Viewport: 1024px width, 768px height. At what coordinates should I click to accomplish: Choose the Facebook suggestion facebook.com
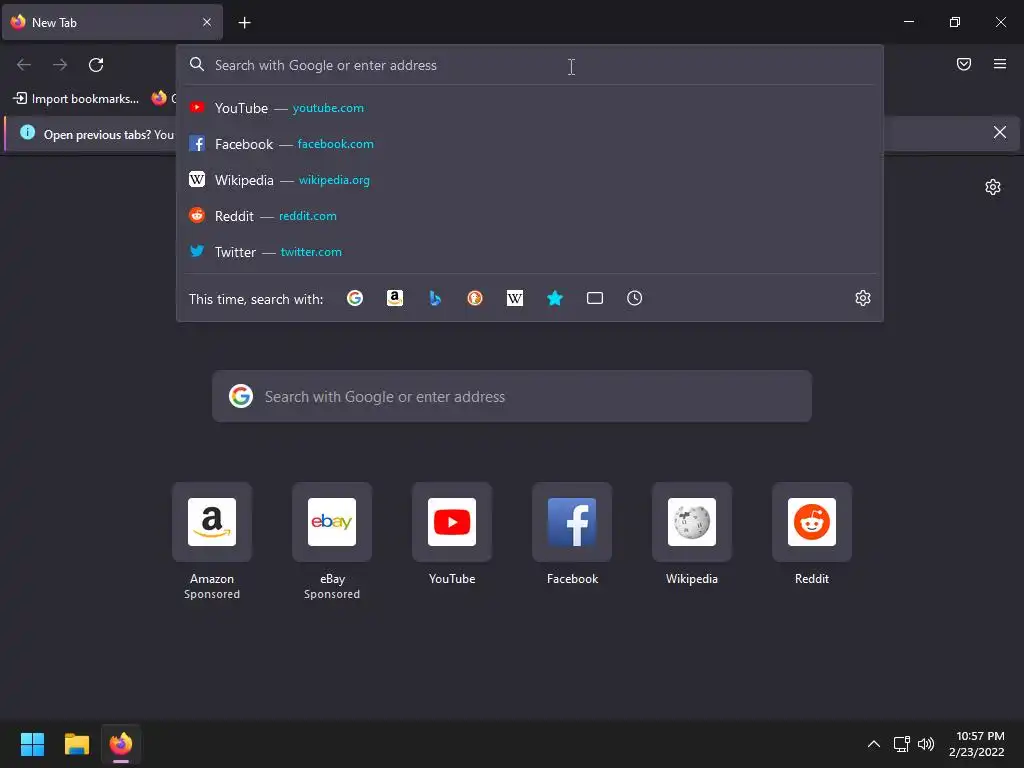pyautogui.click(x=530, y=144)
